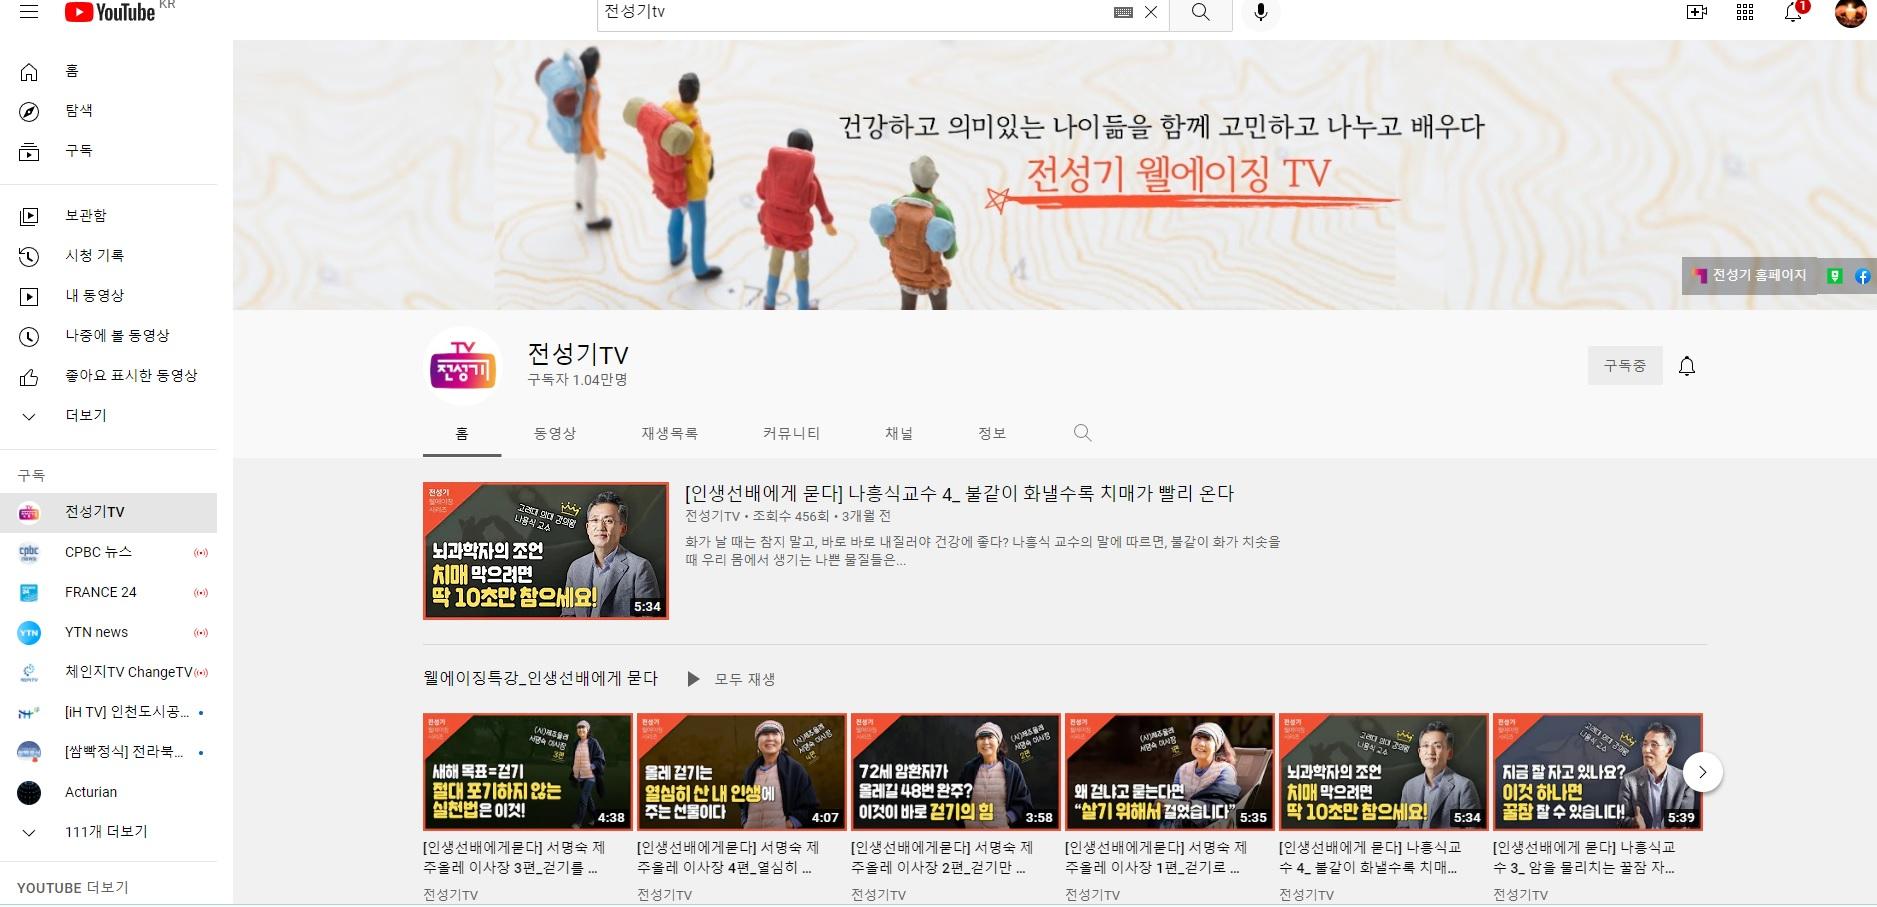Open [iH TV] 인천도시공 subscription channel
The image size is (1877, 907).
[x=108, y=712]
